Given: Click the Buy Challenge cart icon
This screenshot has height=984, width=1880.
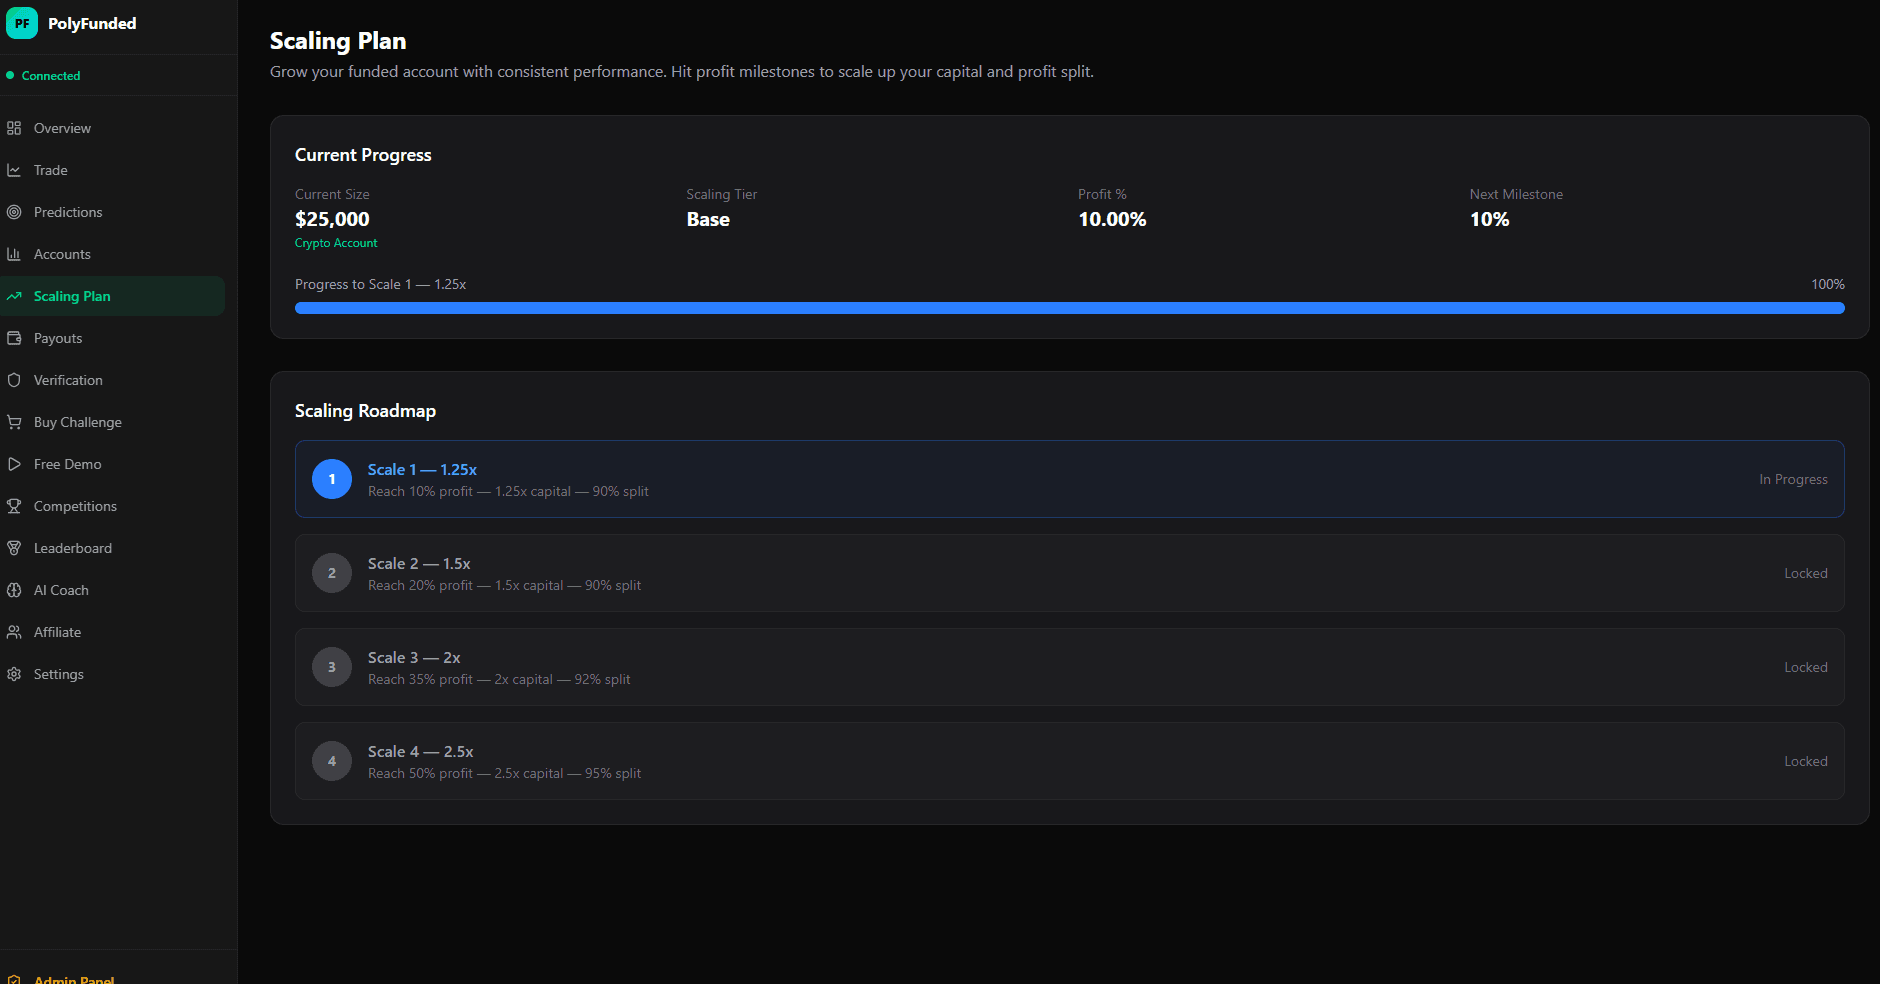Looking at the screenshot, I should click(x=15, y=422).
